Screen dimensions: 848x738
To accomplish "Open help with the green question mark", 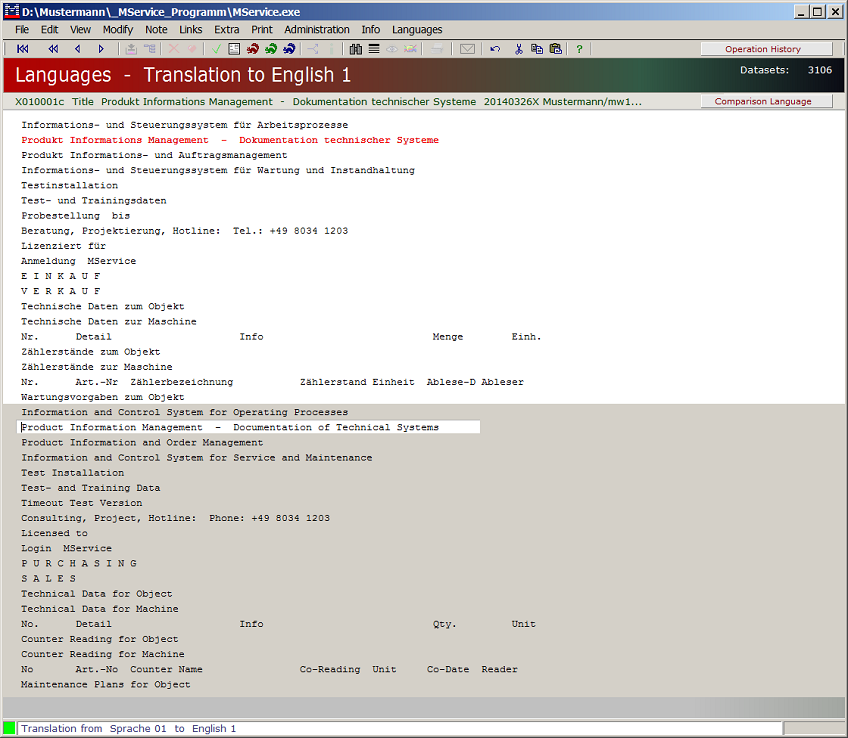I will pos(579,49).
